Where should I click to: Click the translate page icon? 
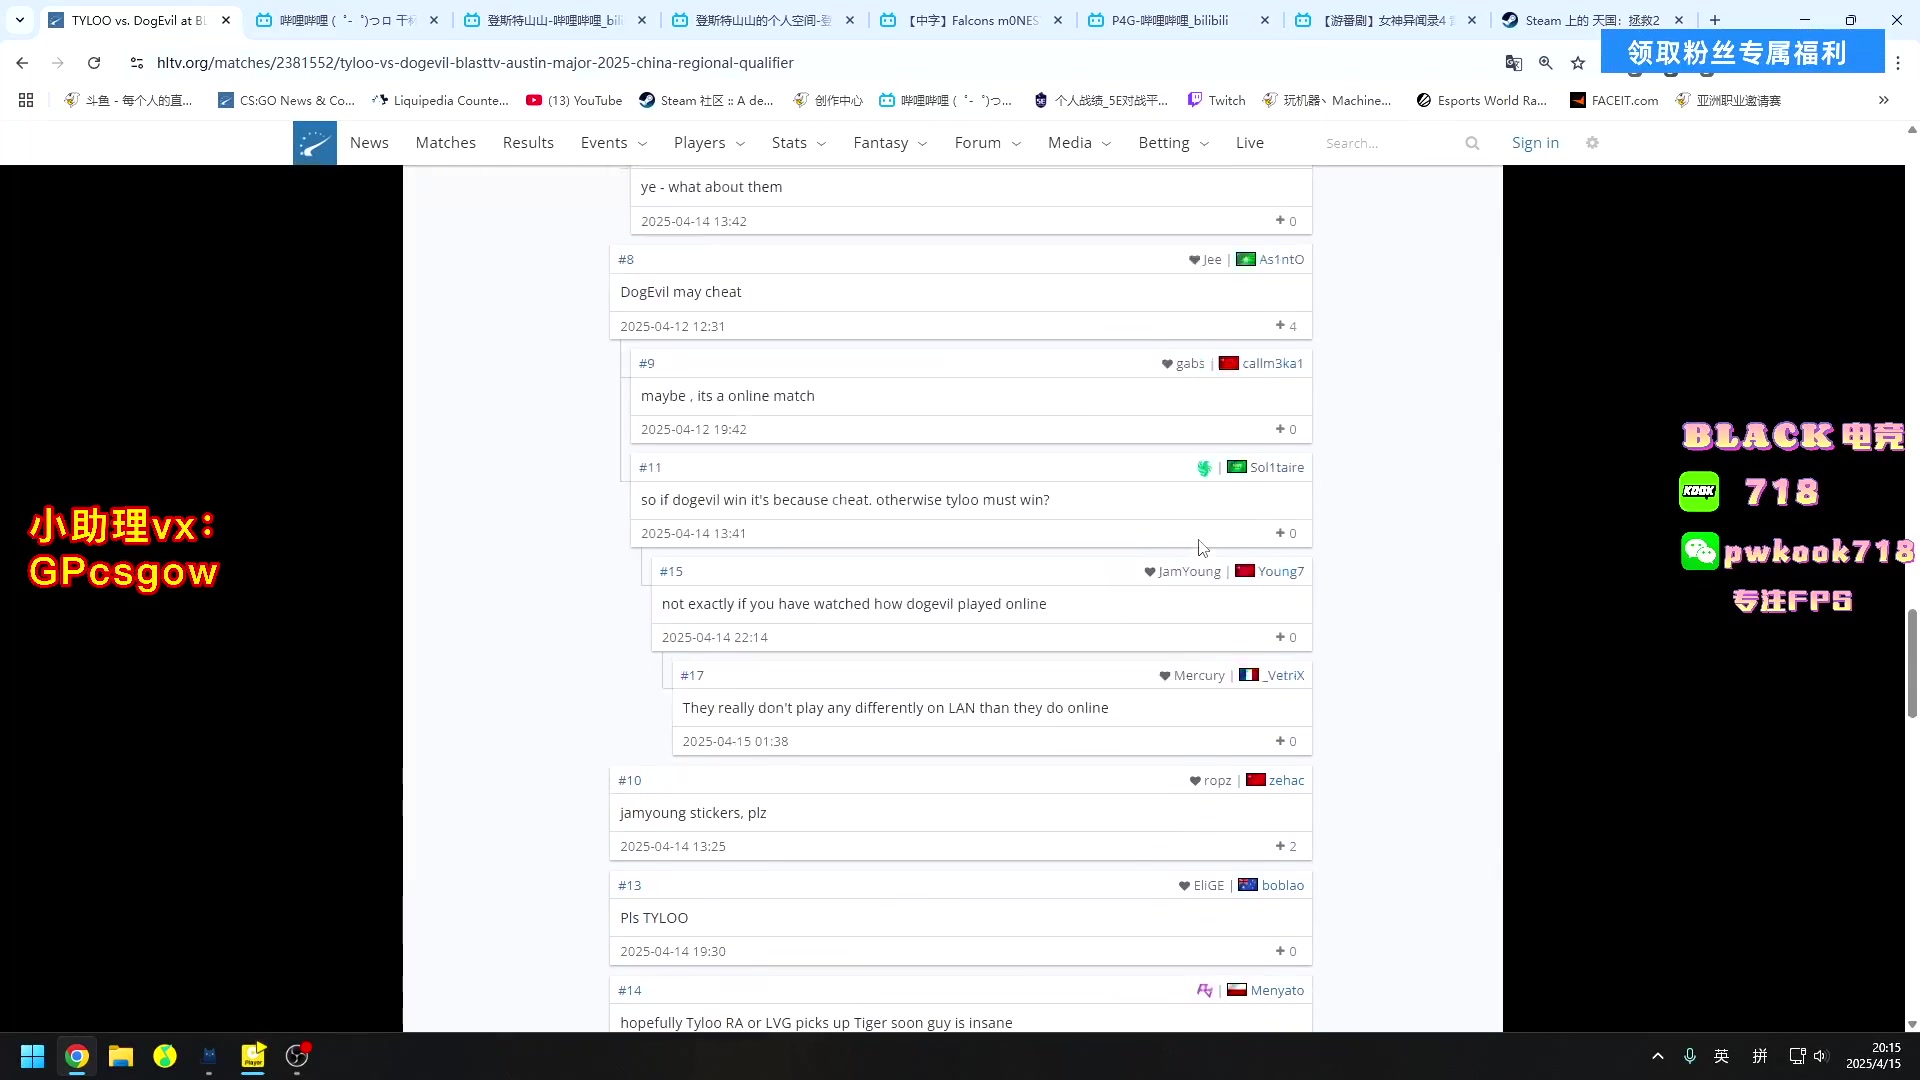tap(1514, 63)
